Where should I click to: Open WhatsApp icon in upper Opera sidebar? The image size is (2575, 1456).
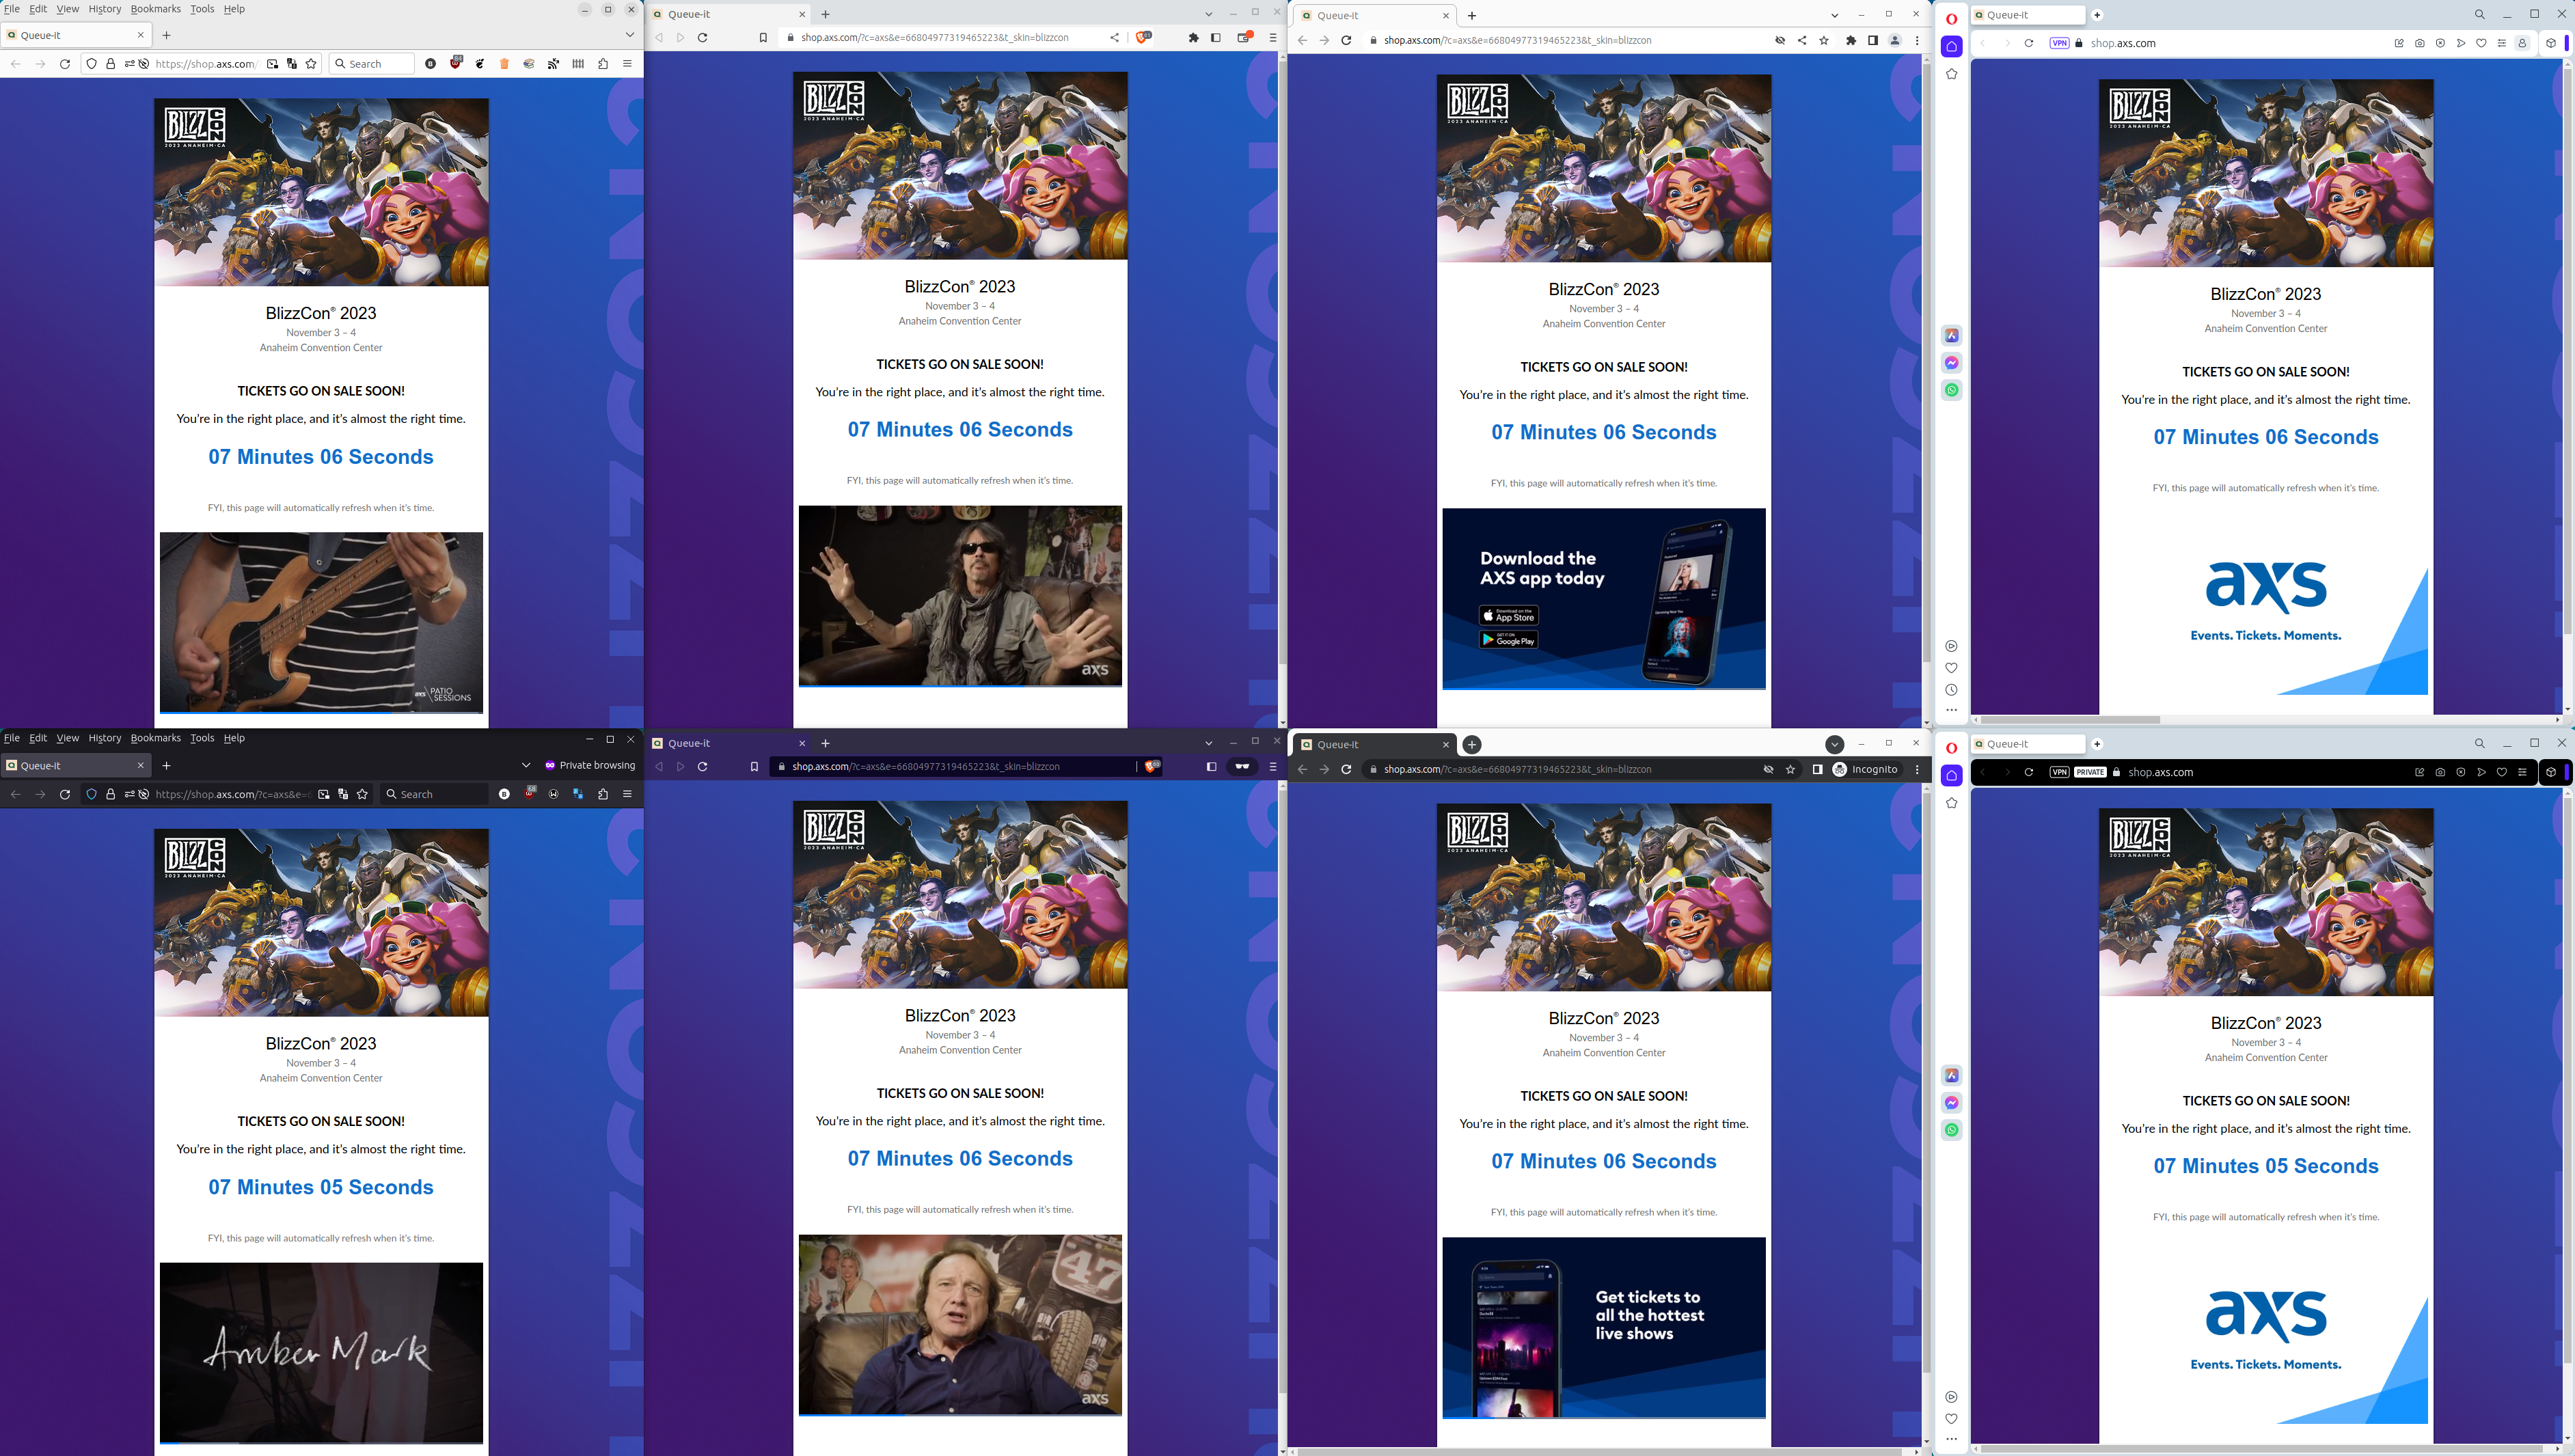tap(1951, 390)
